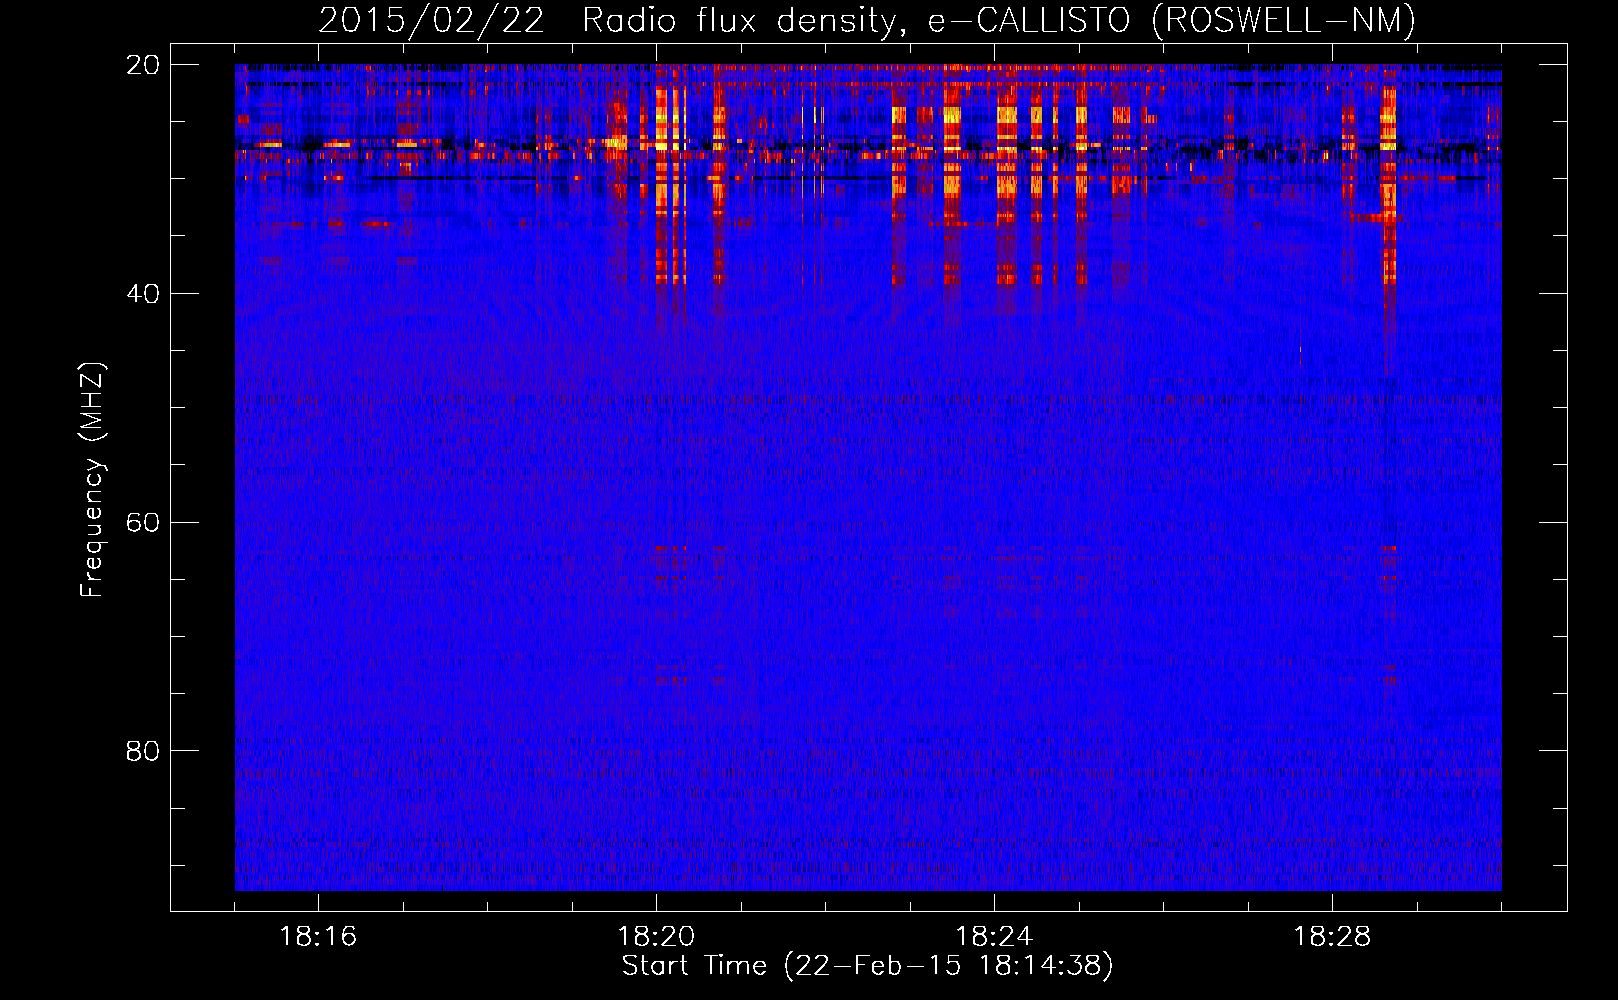Click the 'Start Time (22-Feb-15 18:14:38)' label
Viewport: 1618px width, 1000px height.
tap(867, 966)
